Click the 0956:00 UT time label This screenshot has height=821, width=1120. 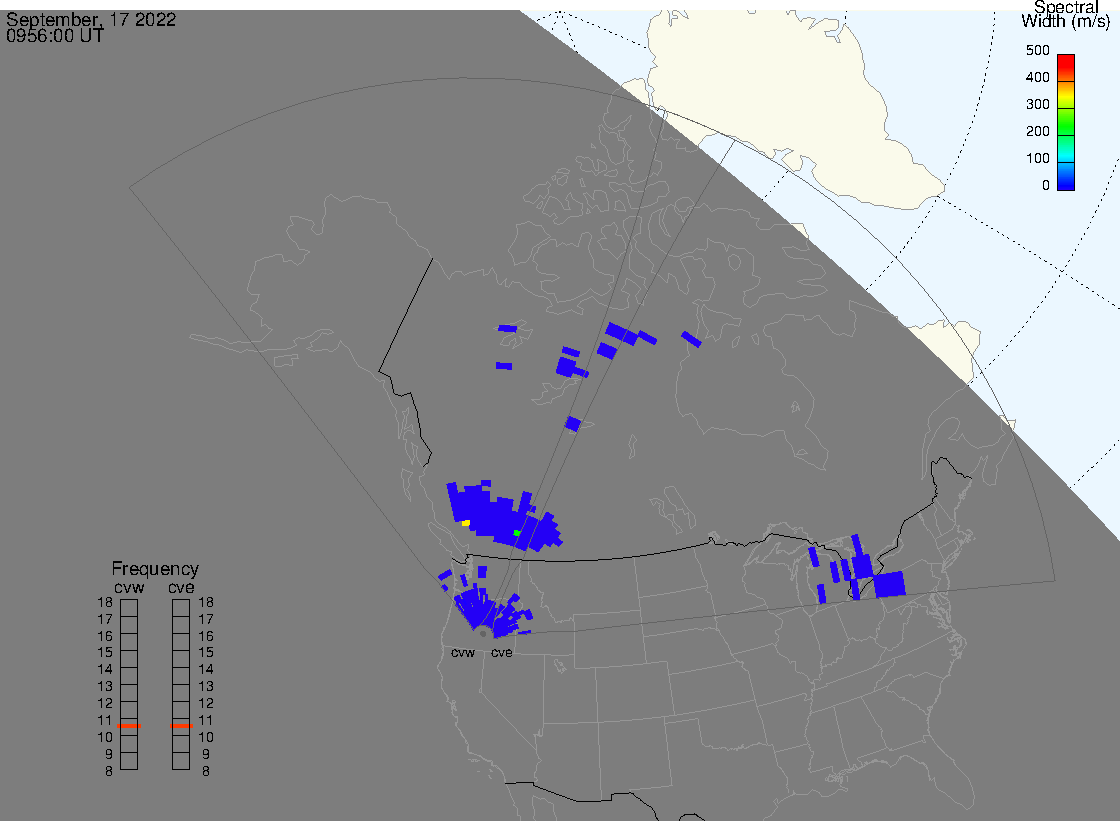55,36
